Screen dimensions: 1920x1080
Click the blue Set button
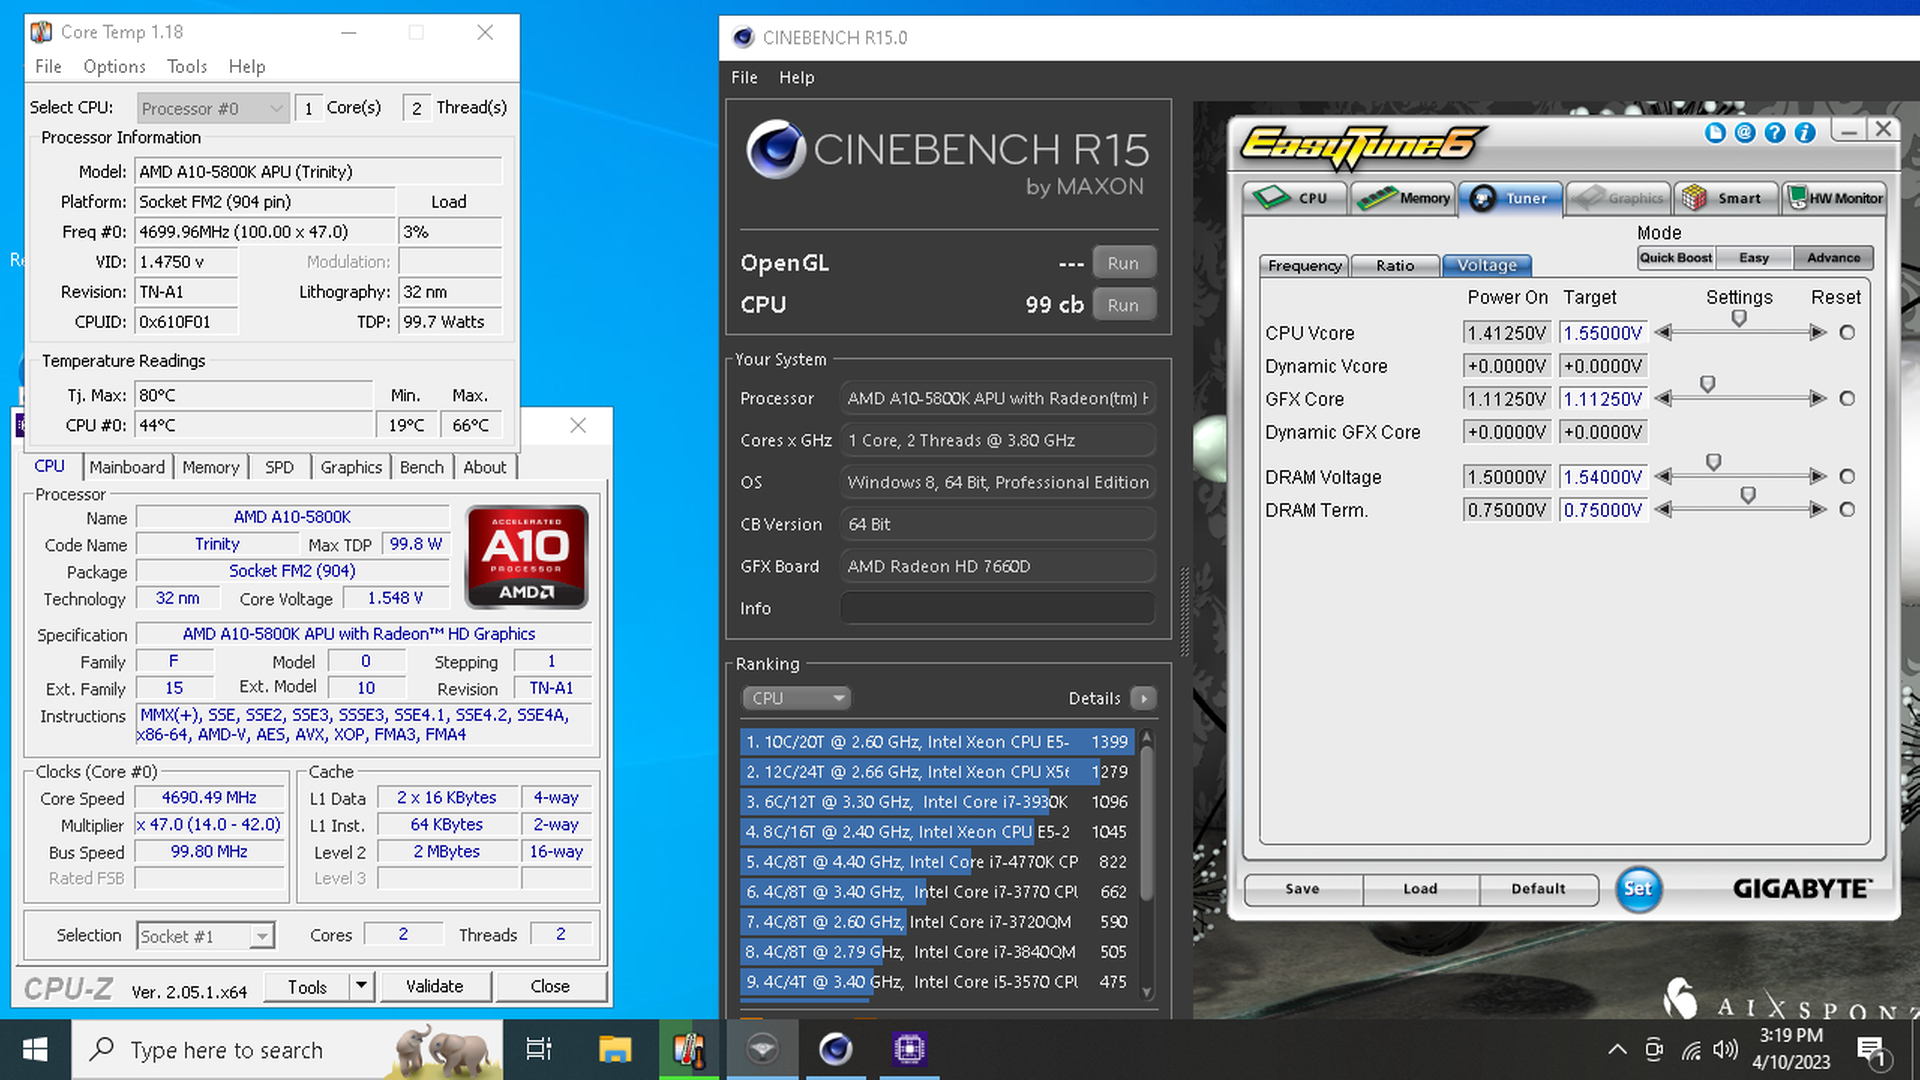(x=1638, y=889)
